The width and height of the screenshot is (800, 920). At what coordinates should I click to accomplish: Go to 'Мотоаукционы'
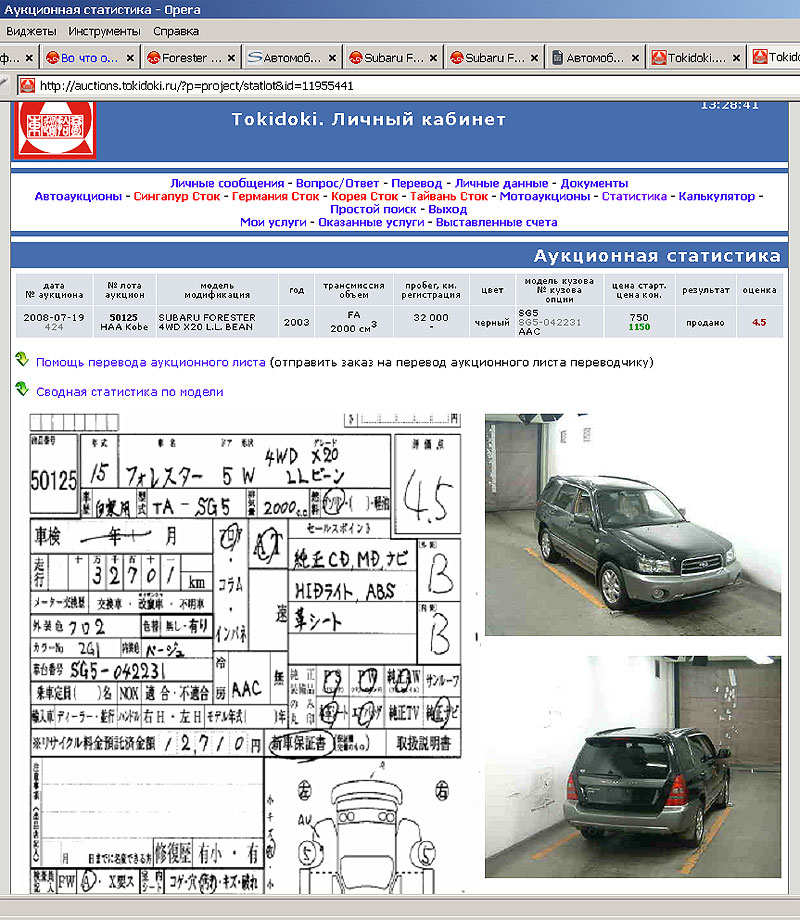pos(545,196)
